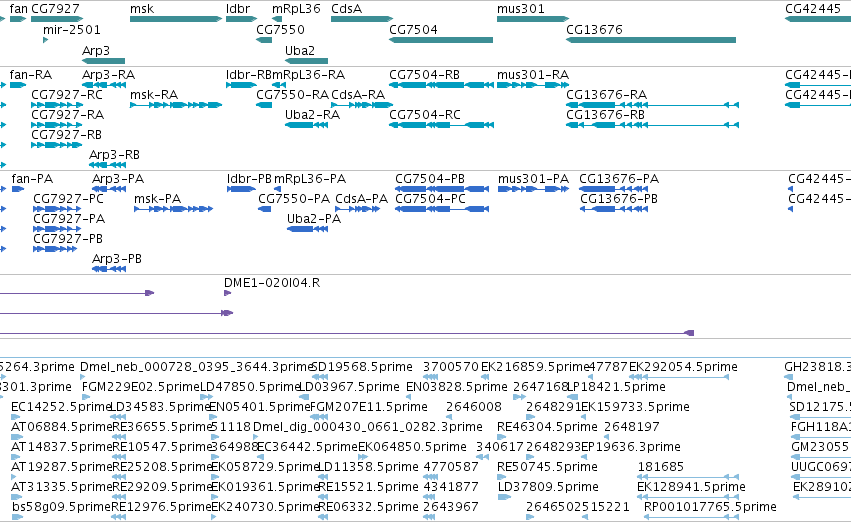Image resolution: width=851 pixels, height=522 pixels.
Task: Open the mus301 gene label
Action: tap(520, 9)
